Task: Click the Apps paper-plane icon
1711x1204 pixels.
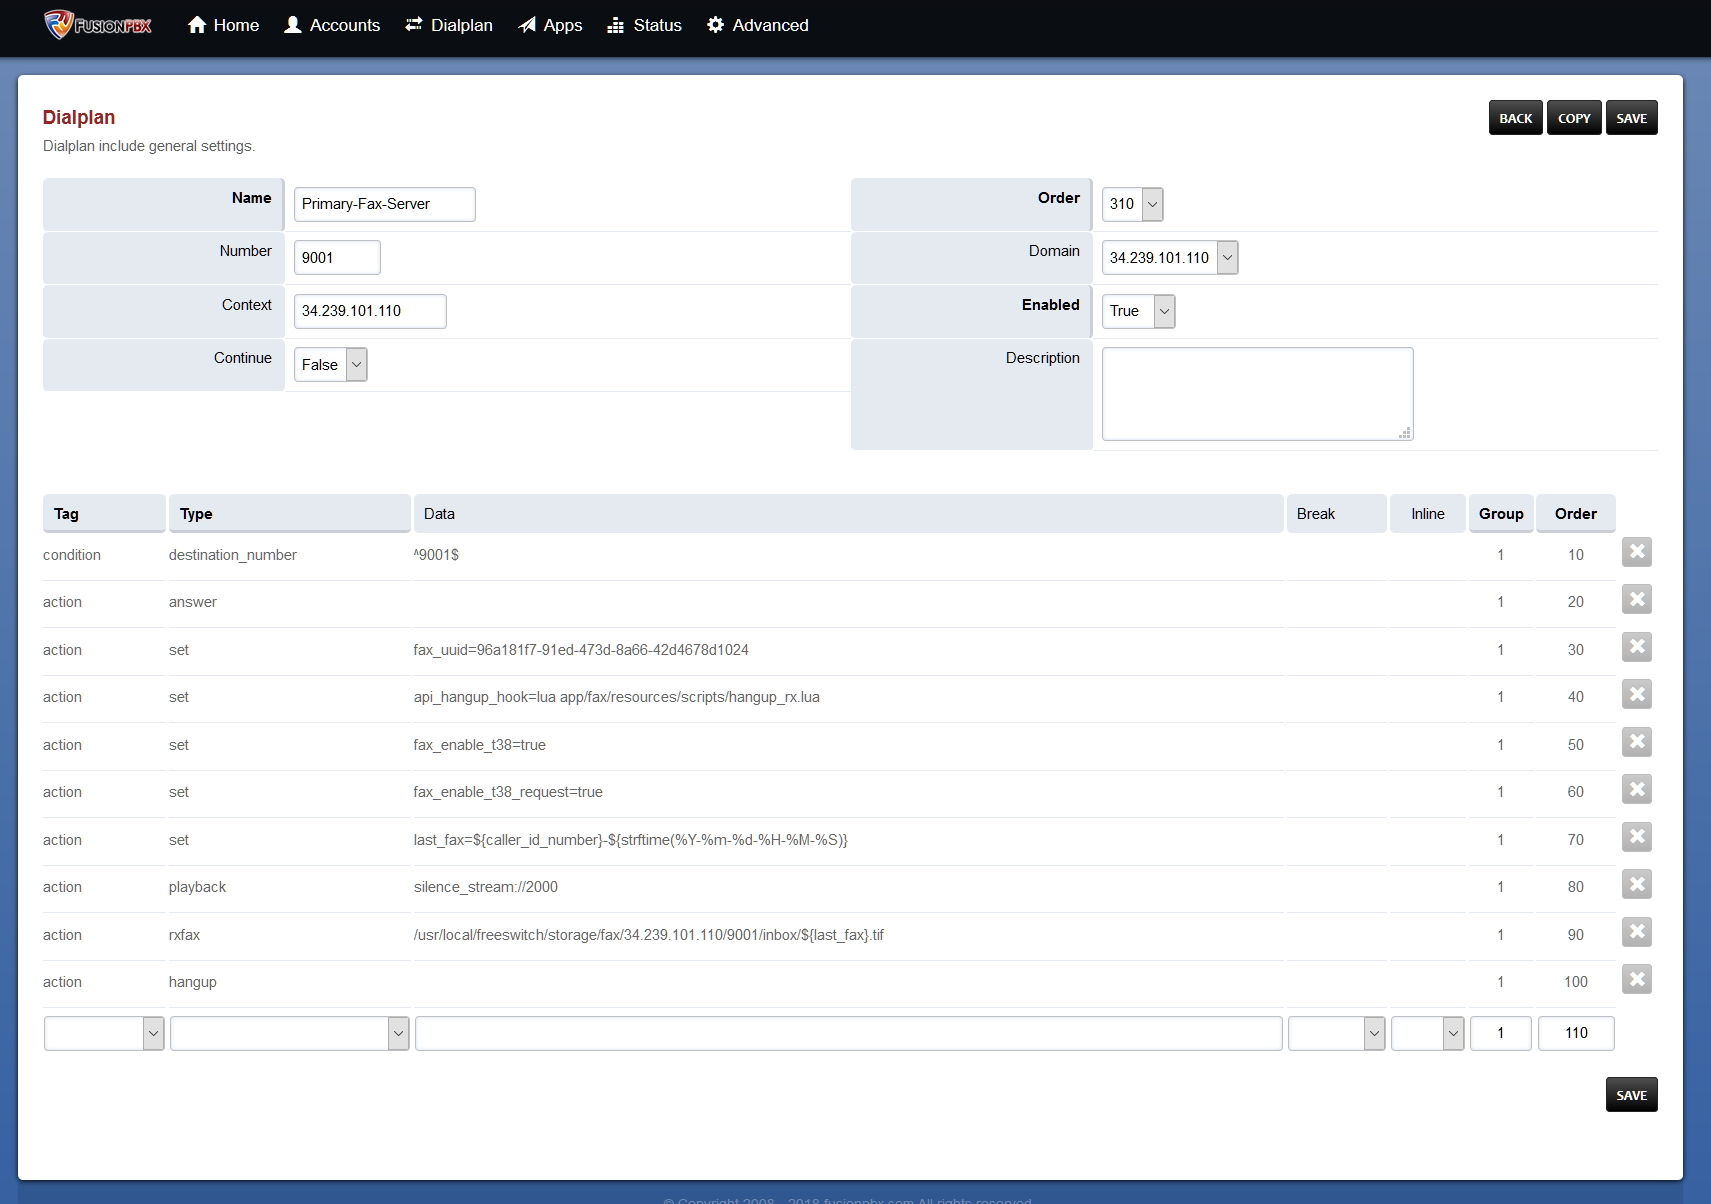Action: coord(525,24)
